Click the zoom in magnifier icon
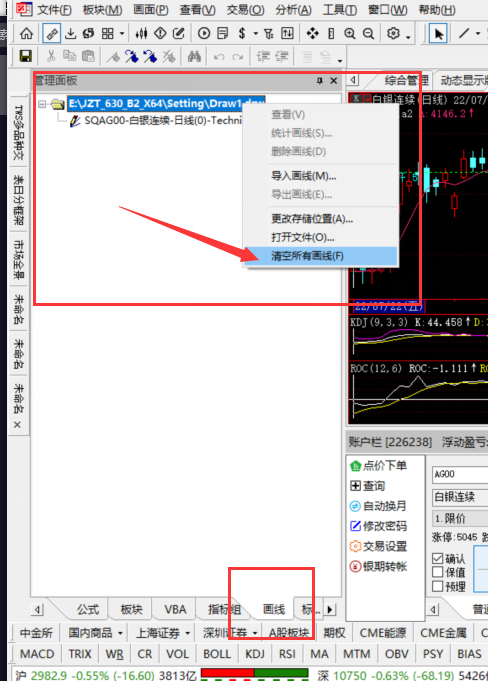Screen dimensions: 488x681 [350, 33]
